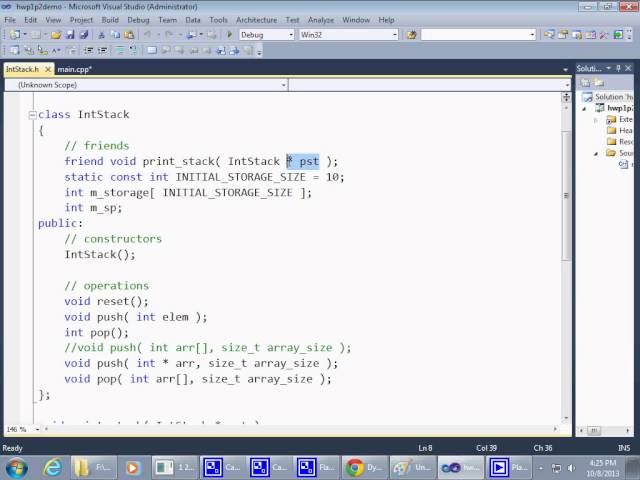Click the Undo arrow icon

(x=147, y=35)
